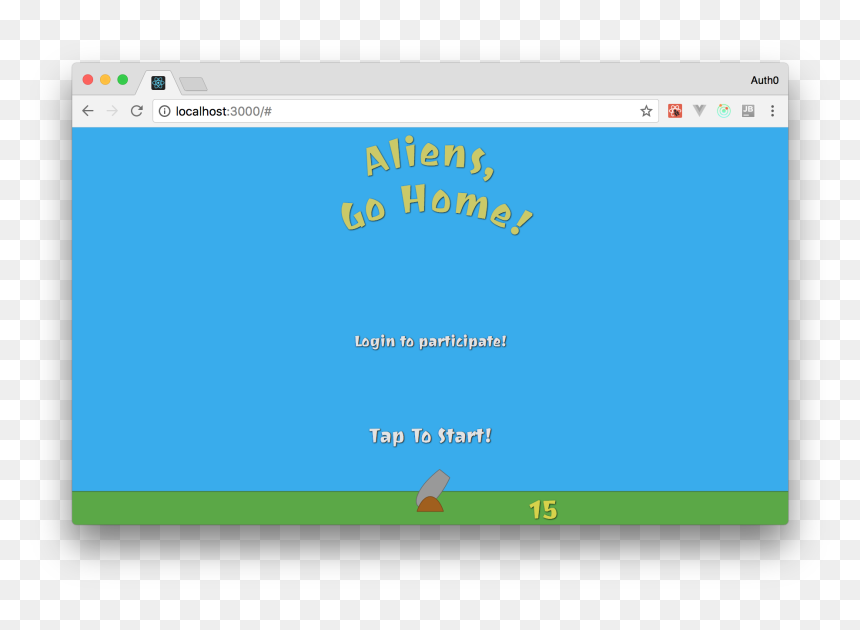
Task: Maximize window with green button
Action: (123, 80)
